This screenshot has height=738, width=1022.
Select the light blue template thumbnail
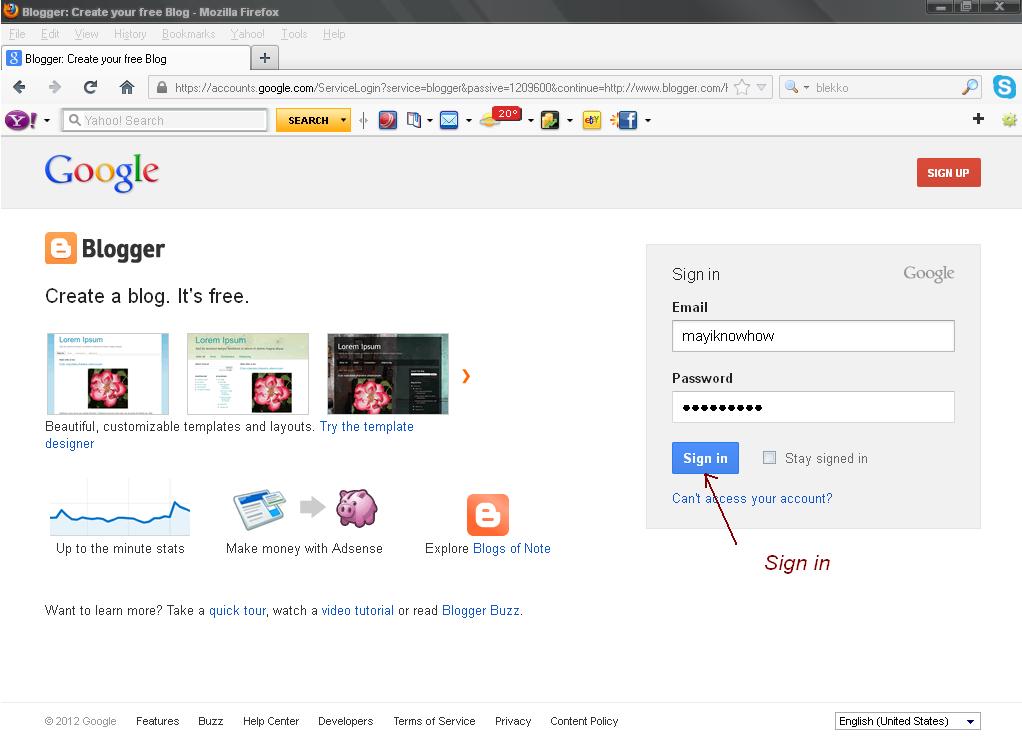coord(108,374)
